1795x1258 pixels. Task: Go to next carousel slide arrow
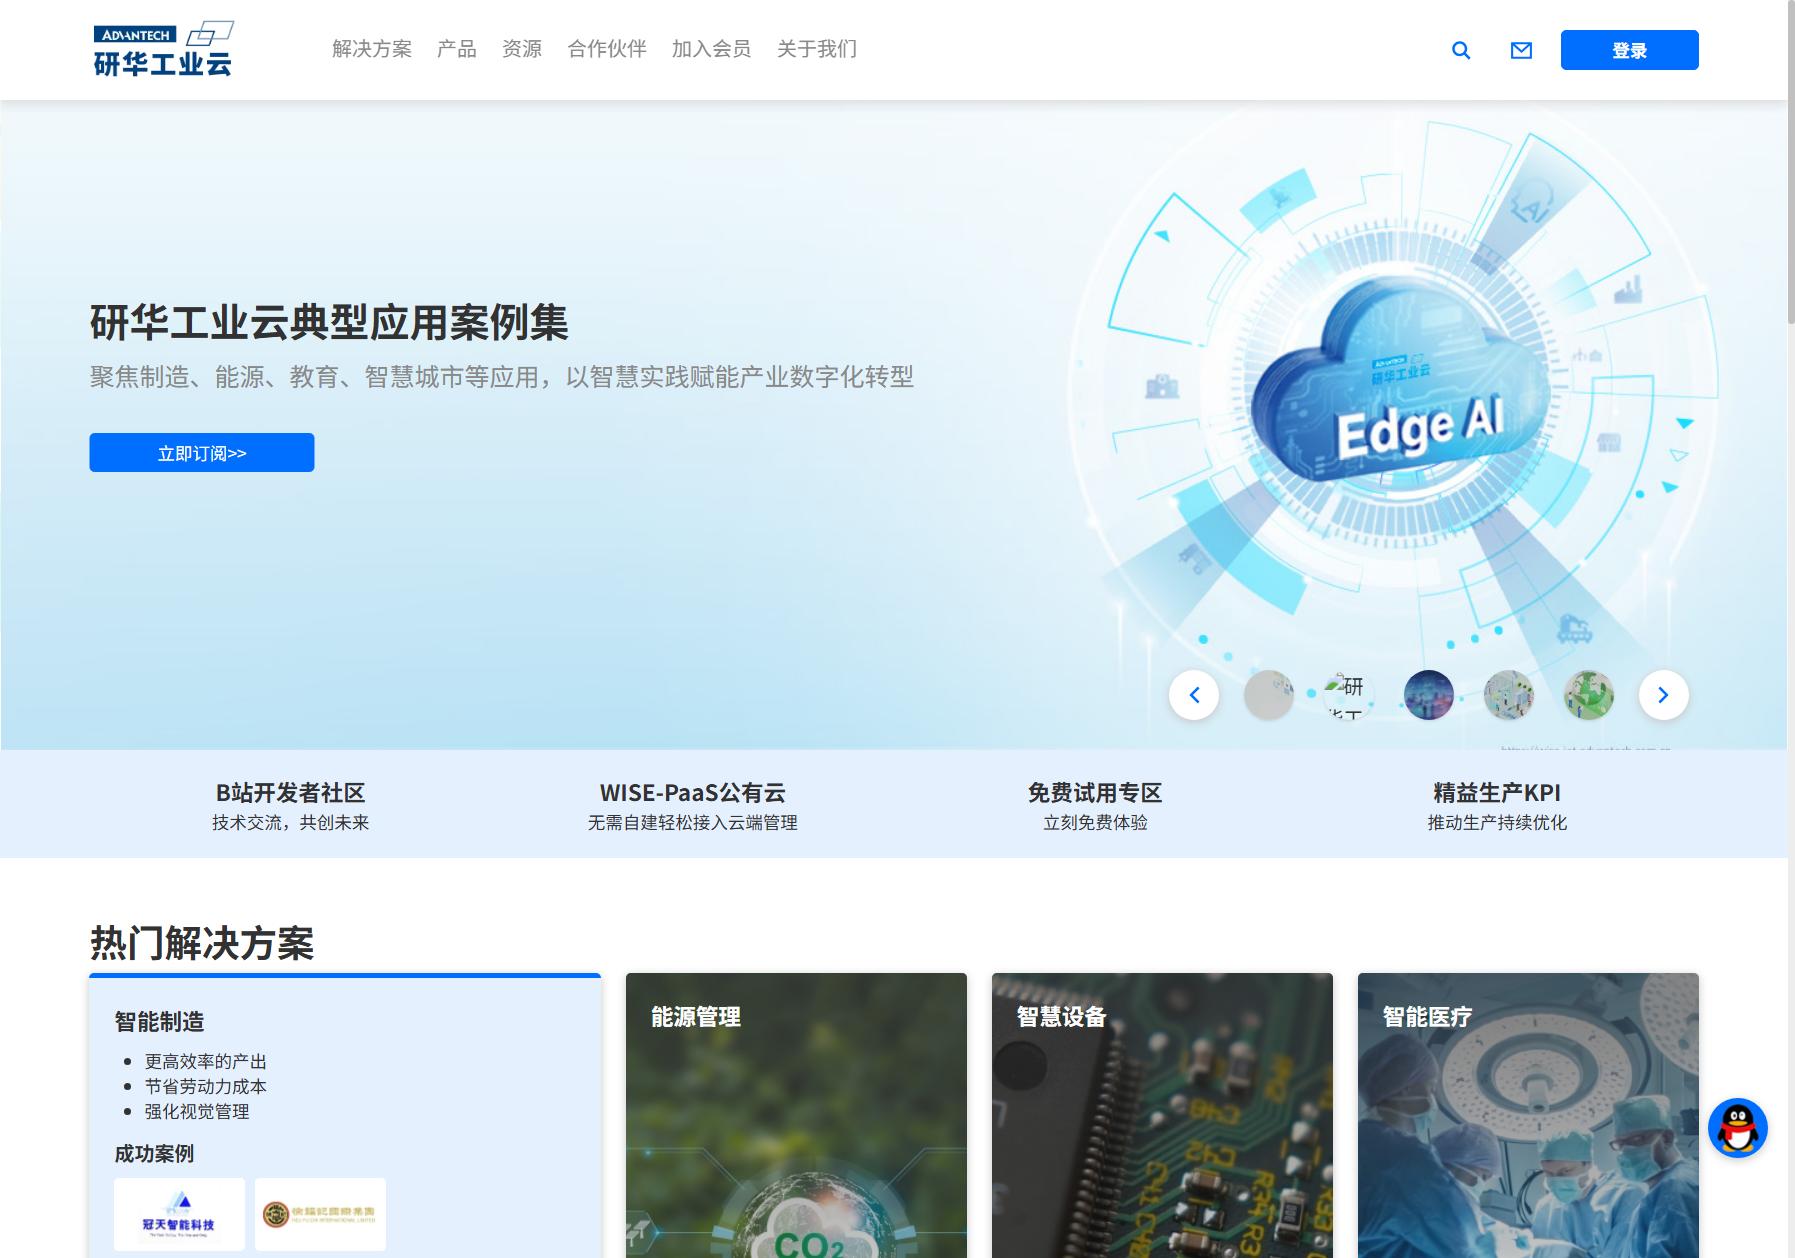[1664, 695]
